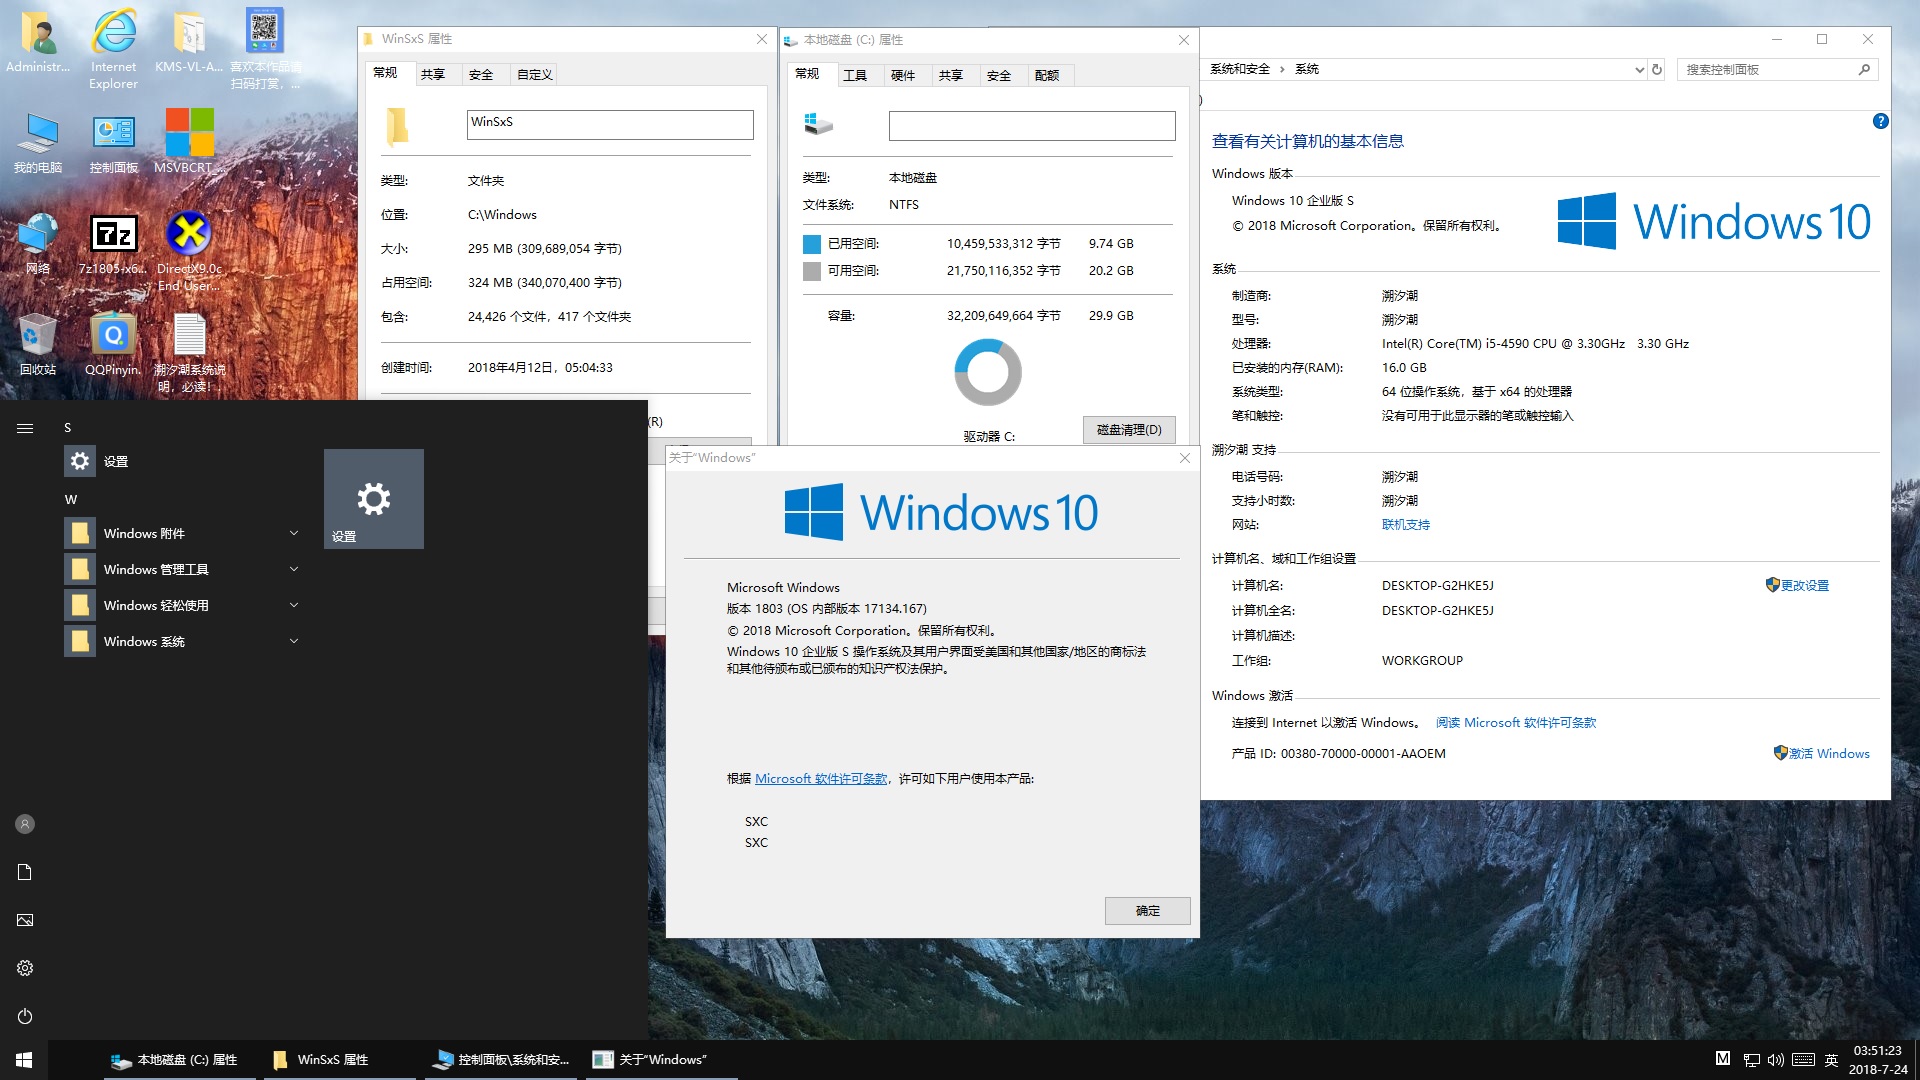The image size is (1920, 1080).
Task: Switch to 工具 tab in drive C properties
Action: (x=854, y=75)
